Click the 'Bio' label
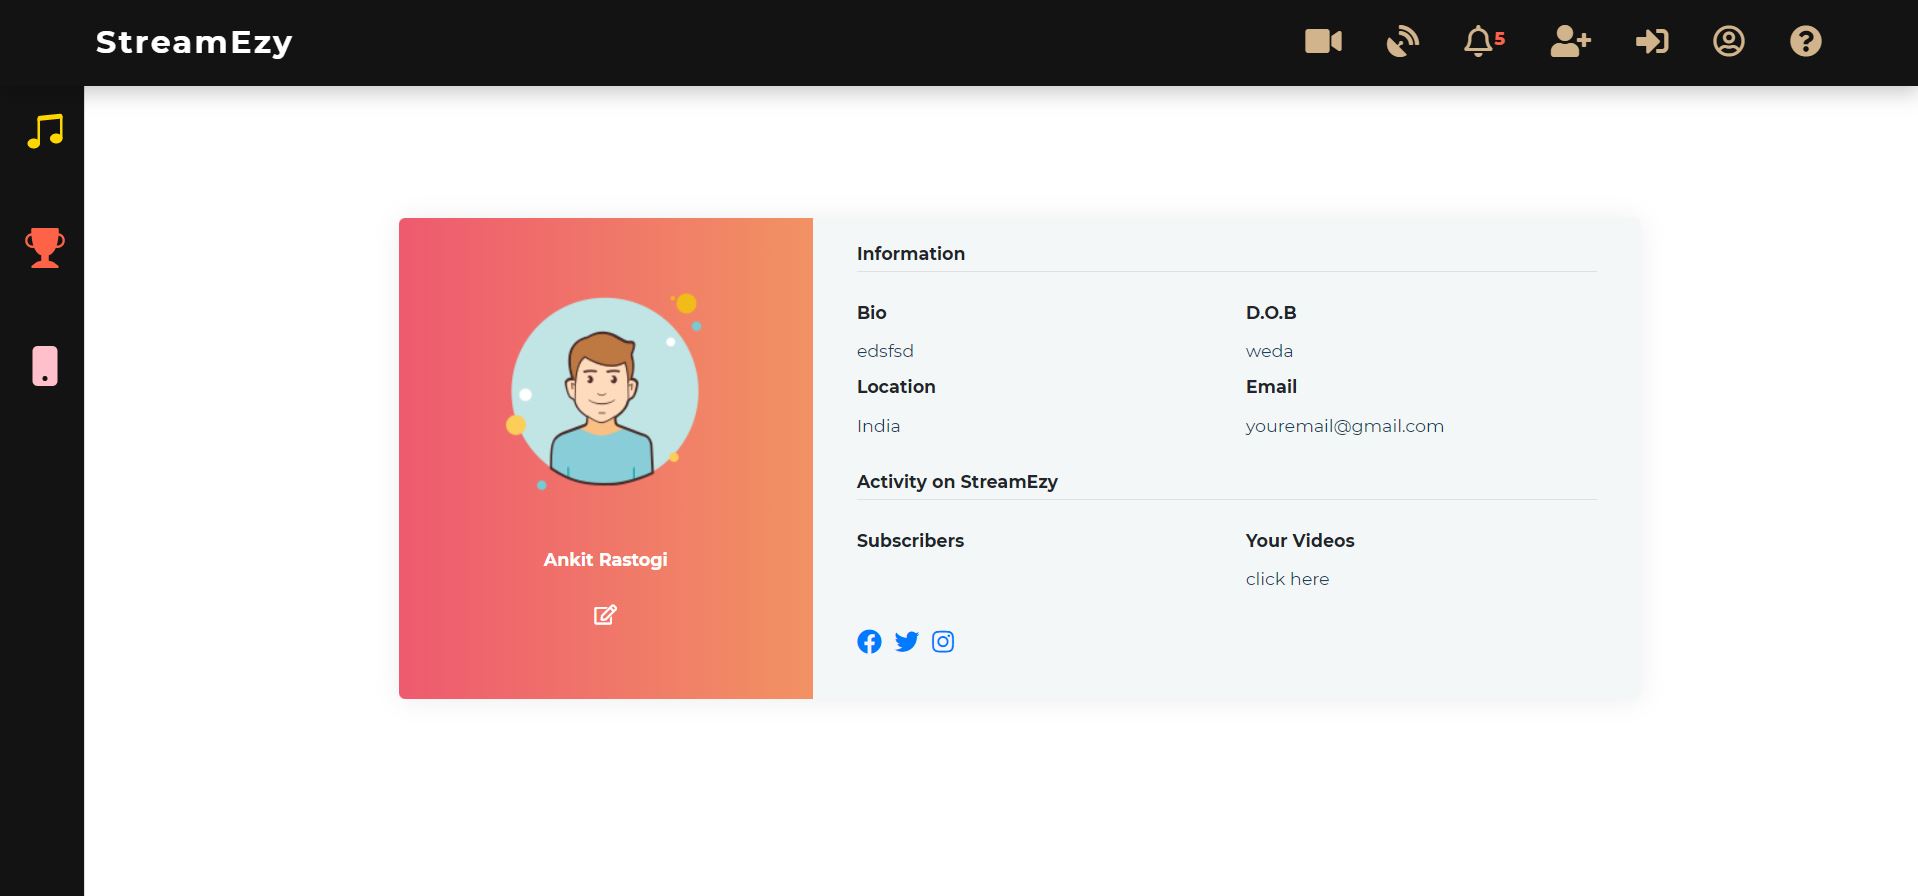The width and height of the screenshot is (1918, 896). [871, 313]
